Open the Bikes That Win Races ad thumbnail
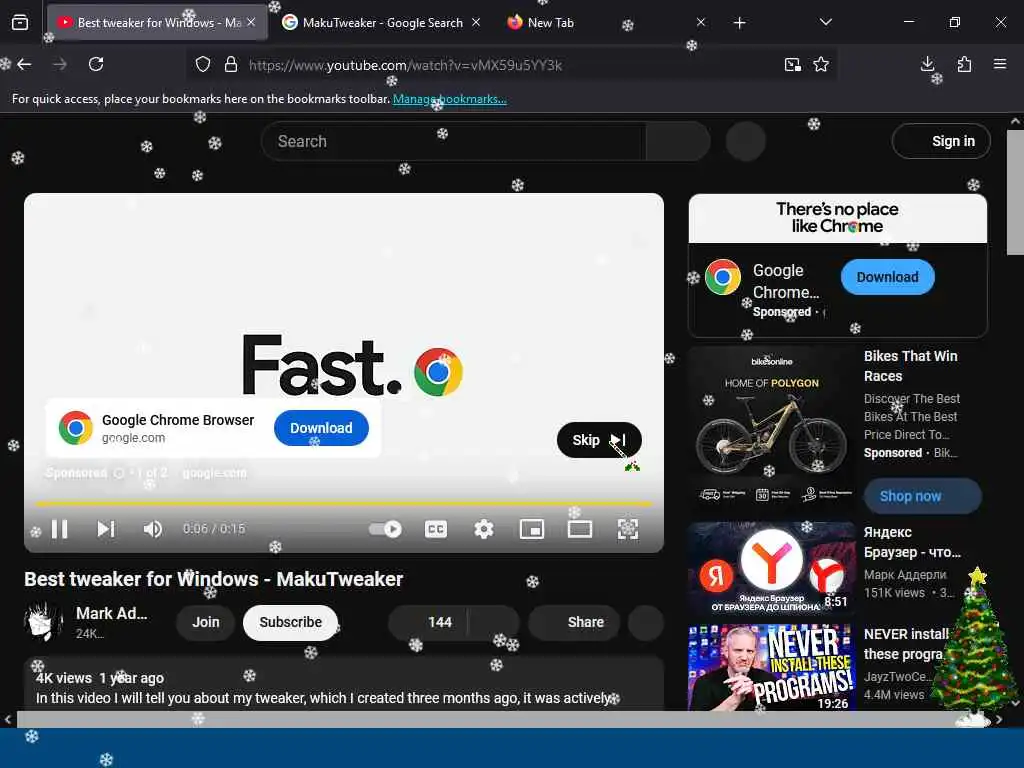This screenshot has height=768, width=1024. tap(771, 428)
